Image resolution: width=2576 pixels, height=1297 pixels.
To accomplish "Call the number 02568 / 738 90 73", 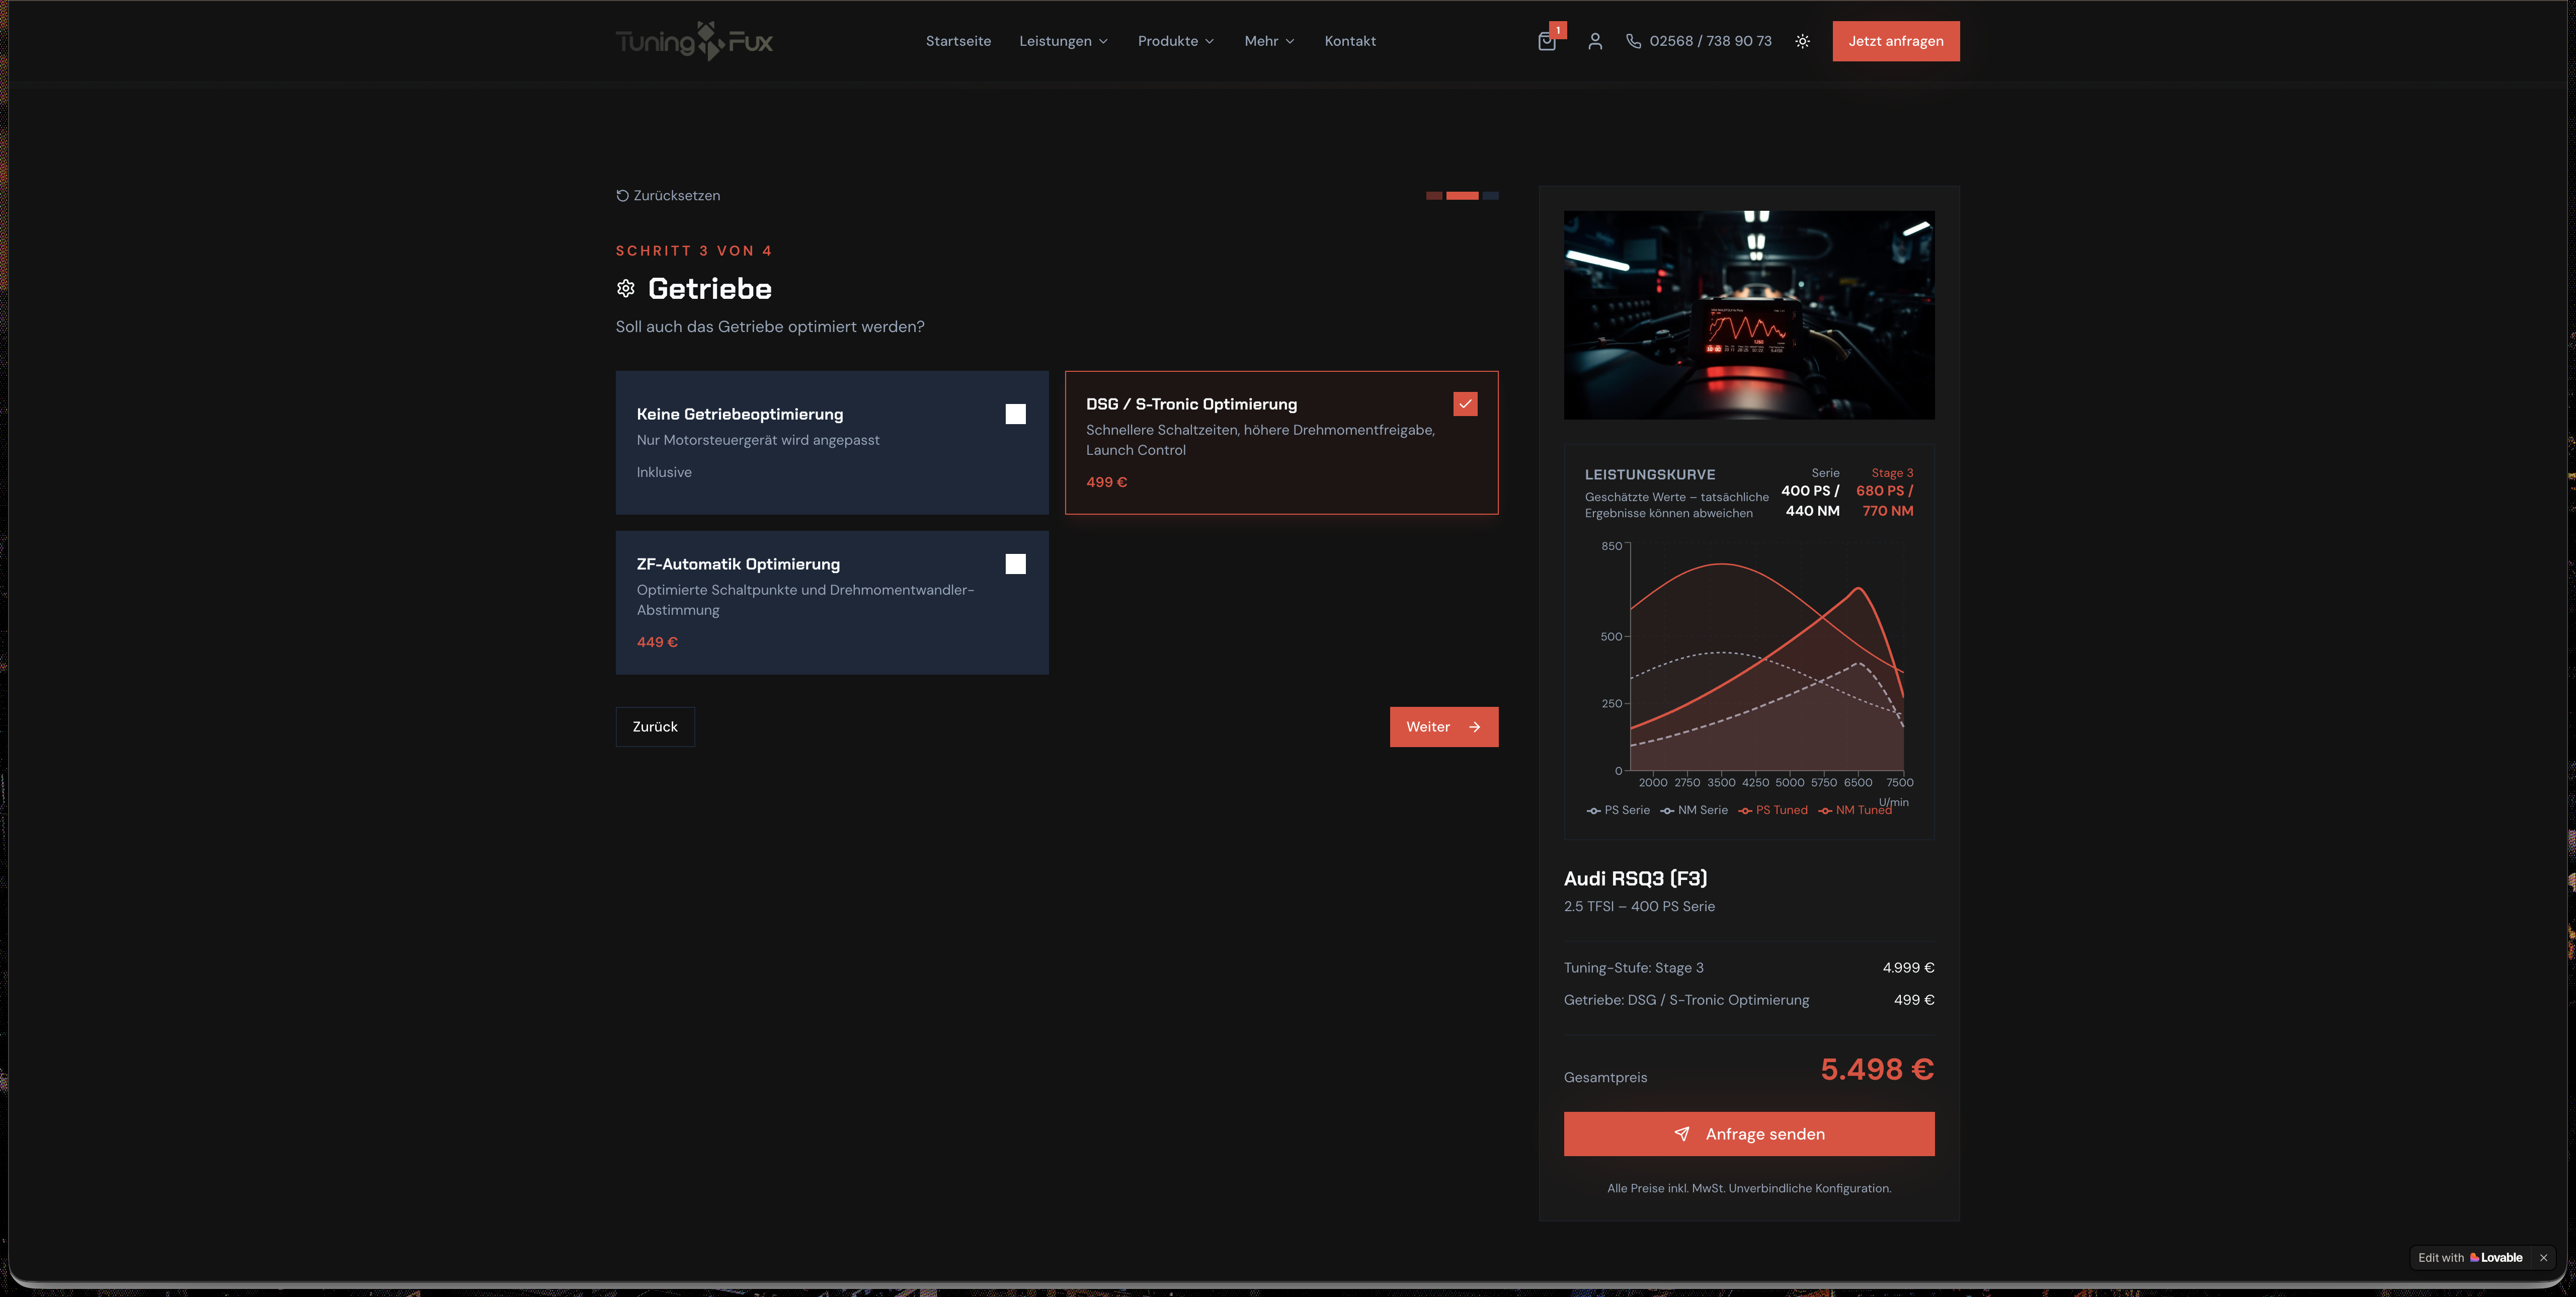I will click(1710, 41).
